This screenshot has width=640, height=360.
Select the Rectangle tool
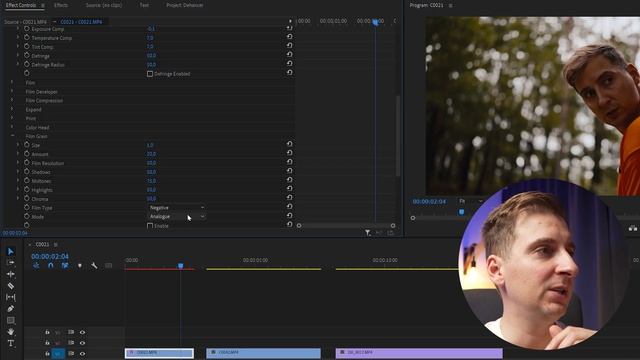coord(11,320)
